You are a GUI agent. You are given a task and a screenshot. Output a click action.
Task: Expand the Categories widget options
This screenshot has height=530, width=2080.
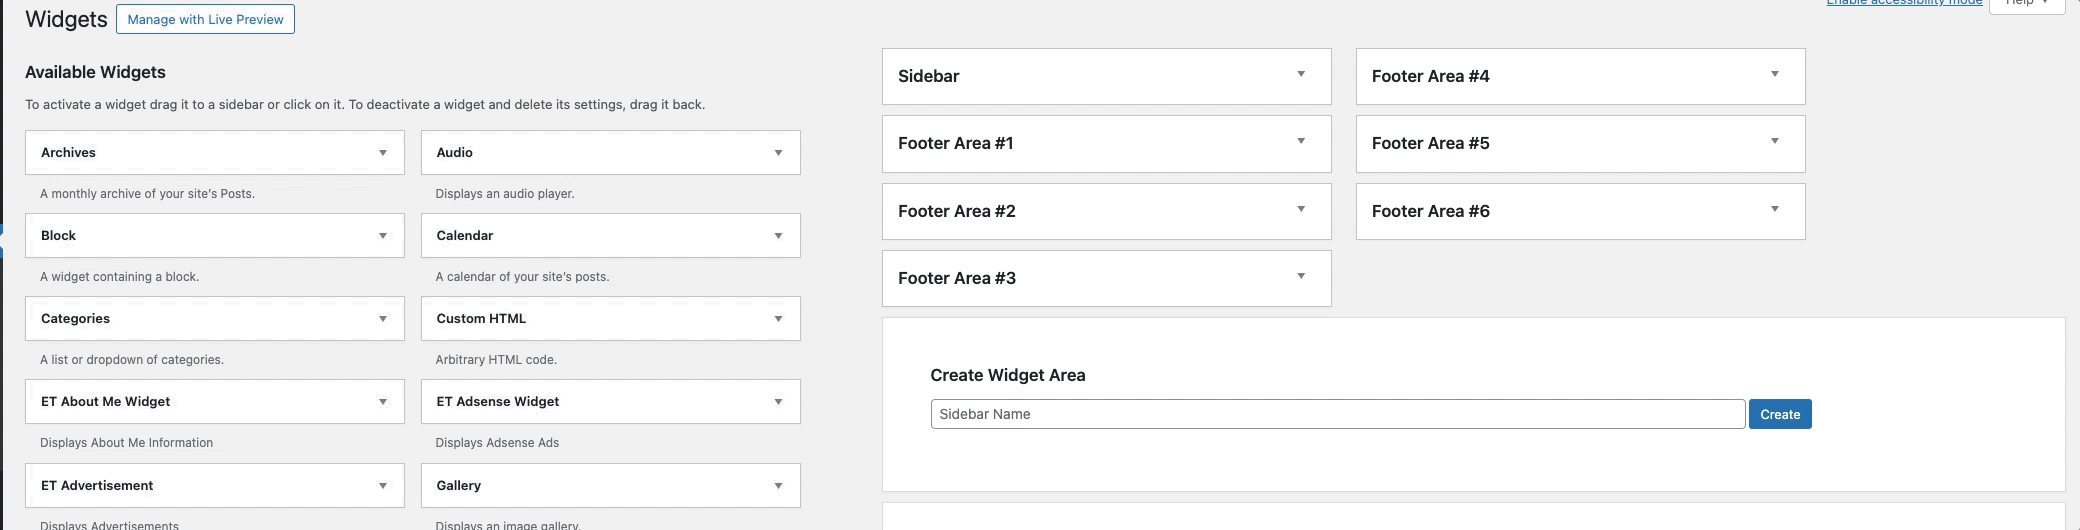click(x=383, y=319)
